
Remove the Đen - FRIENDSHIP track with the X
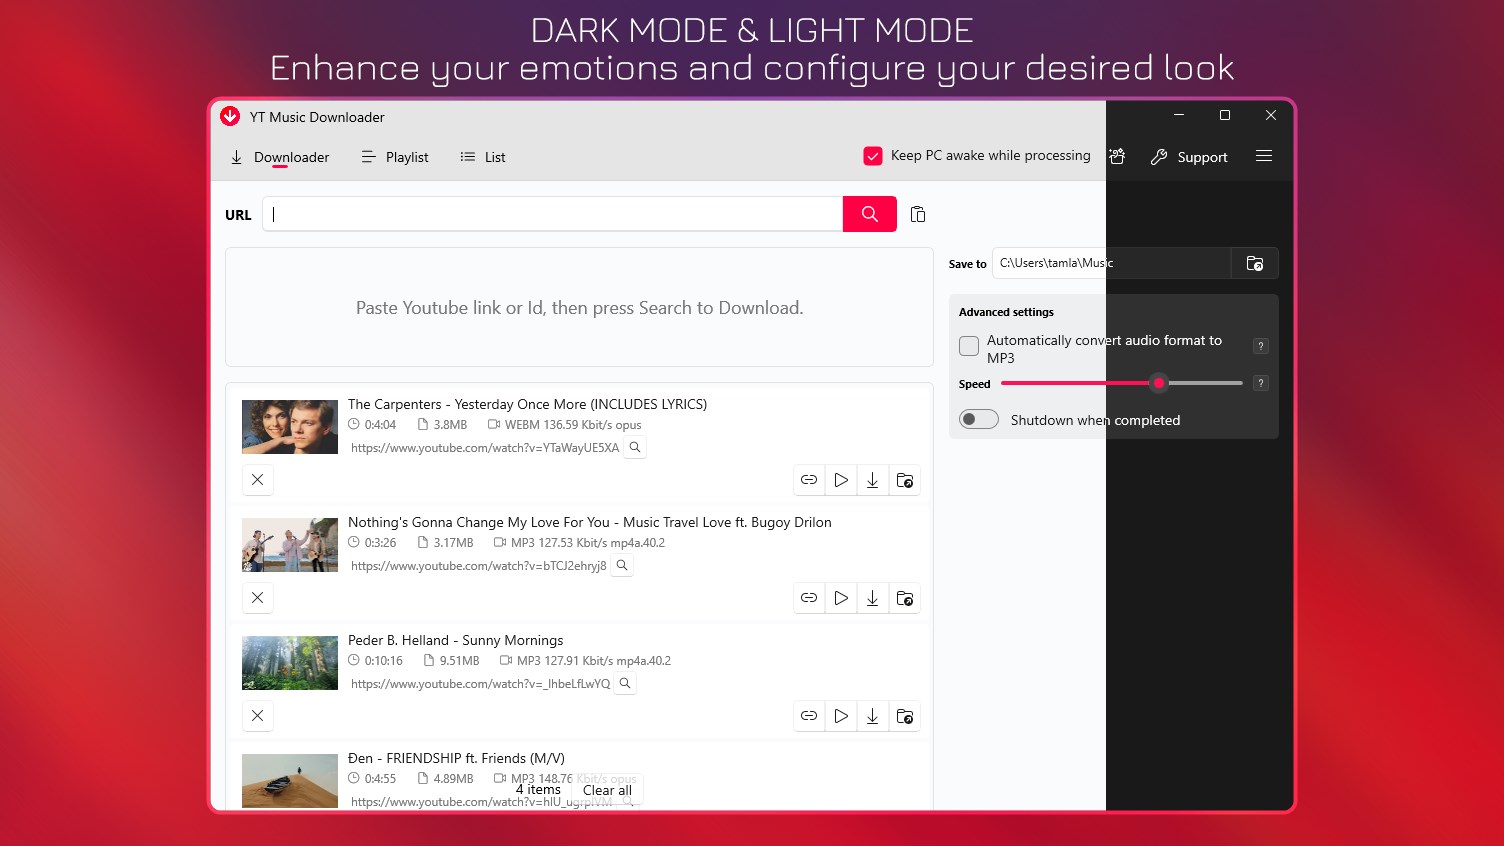coord(257,833)
